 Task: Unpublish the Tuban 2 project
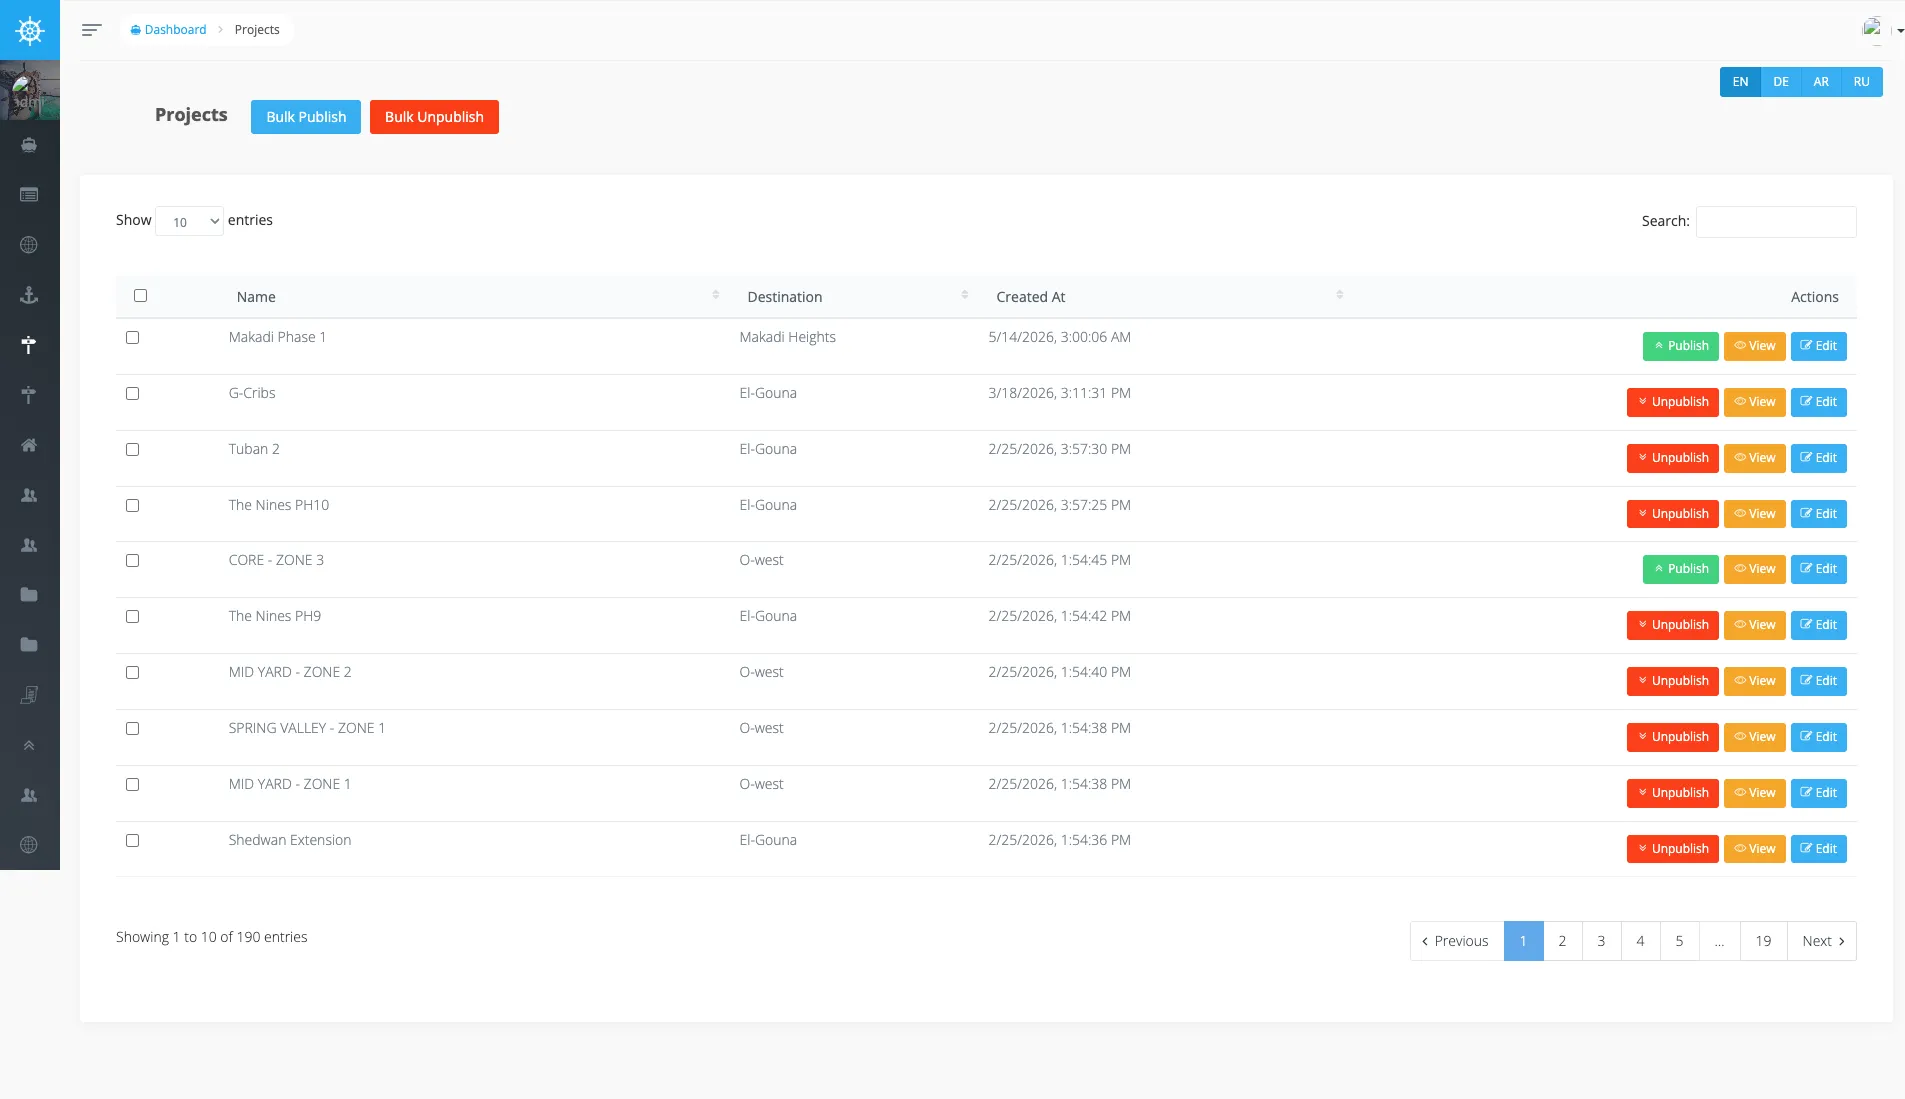[x=1672, y=458]
